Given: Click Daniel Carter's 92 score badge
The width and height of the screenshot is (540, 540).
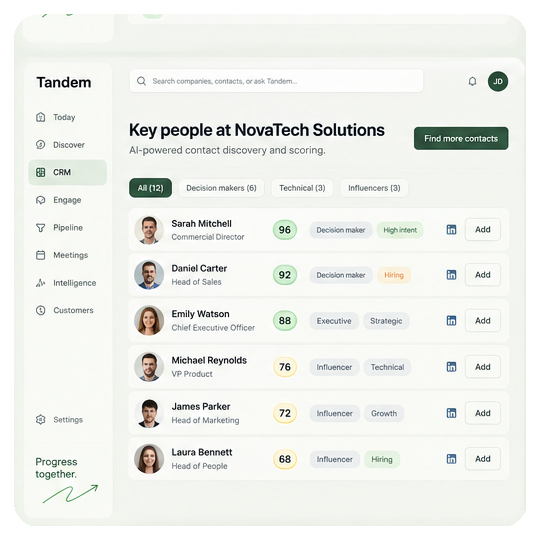Looking at the screenshot, I should (x=285, y=275).
